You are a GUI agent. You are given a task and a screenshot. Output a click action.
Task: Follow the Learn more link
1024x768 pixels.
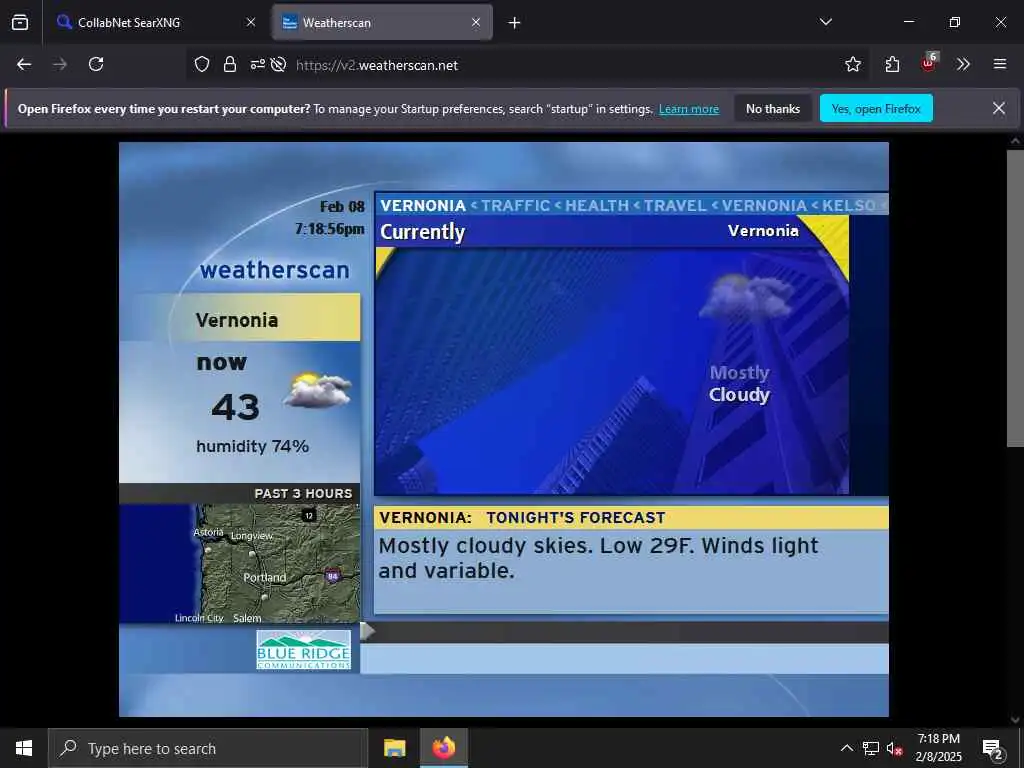(688, 109)
